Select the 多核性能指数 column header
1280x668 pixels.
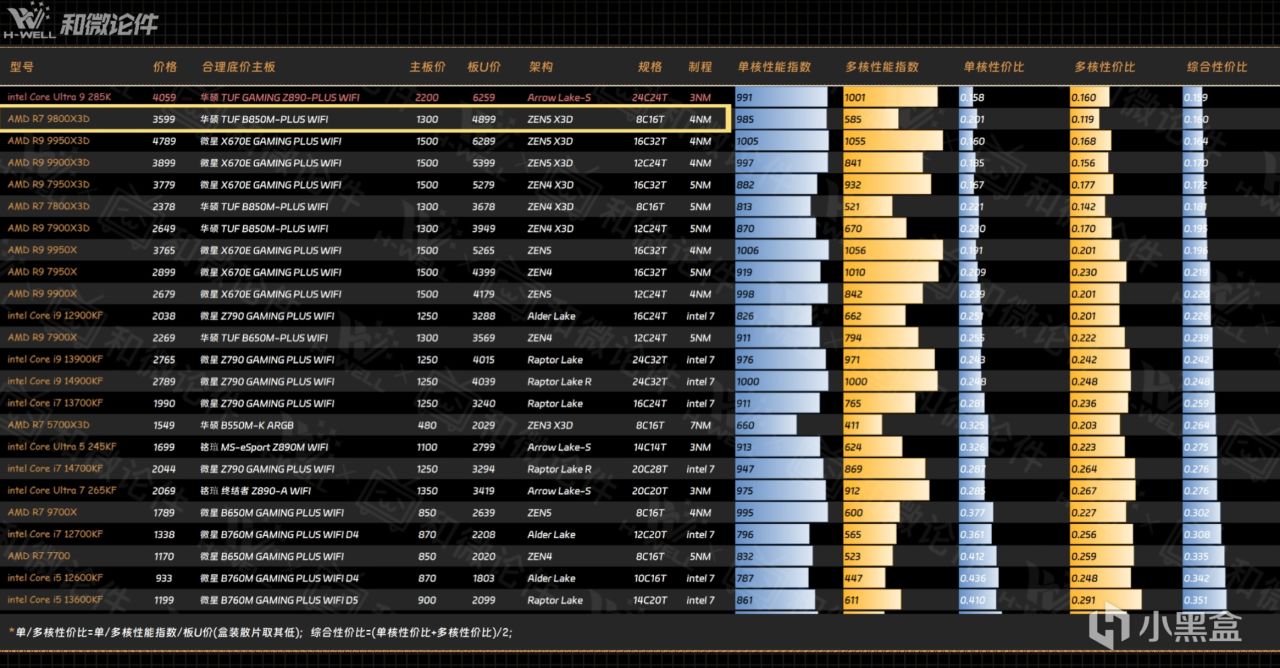882,67
